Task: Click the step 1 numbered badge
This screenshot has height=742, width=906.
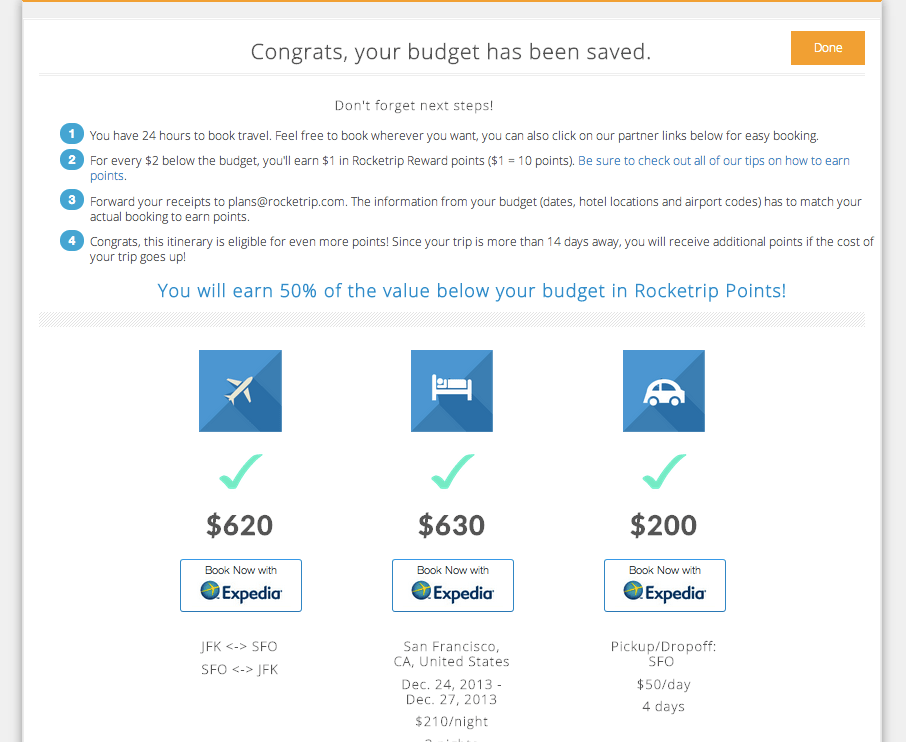Action: 71,133
